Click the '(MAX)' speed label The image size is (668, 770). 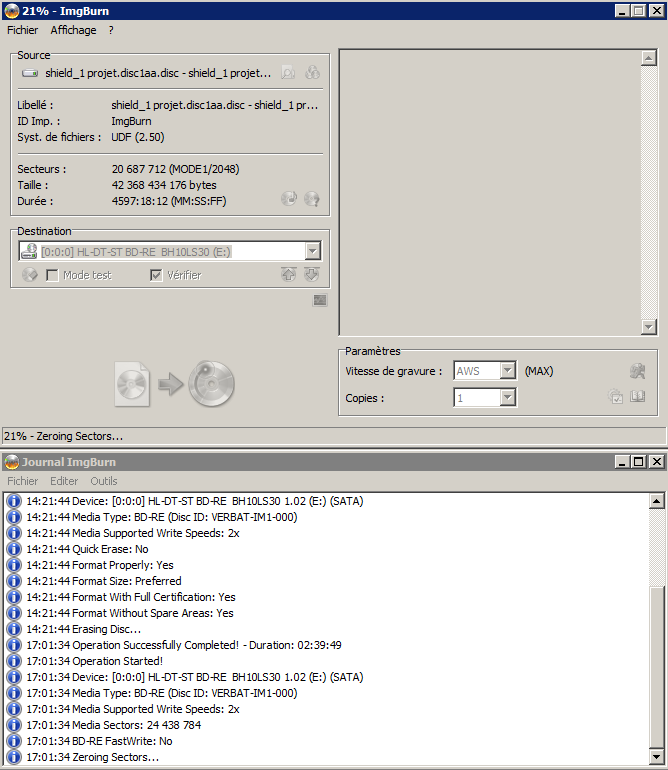coord(539,371)
